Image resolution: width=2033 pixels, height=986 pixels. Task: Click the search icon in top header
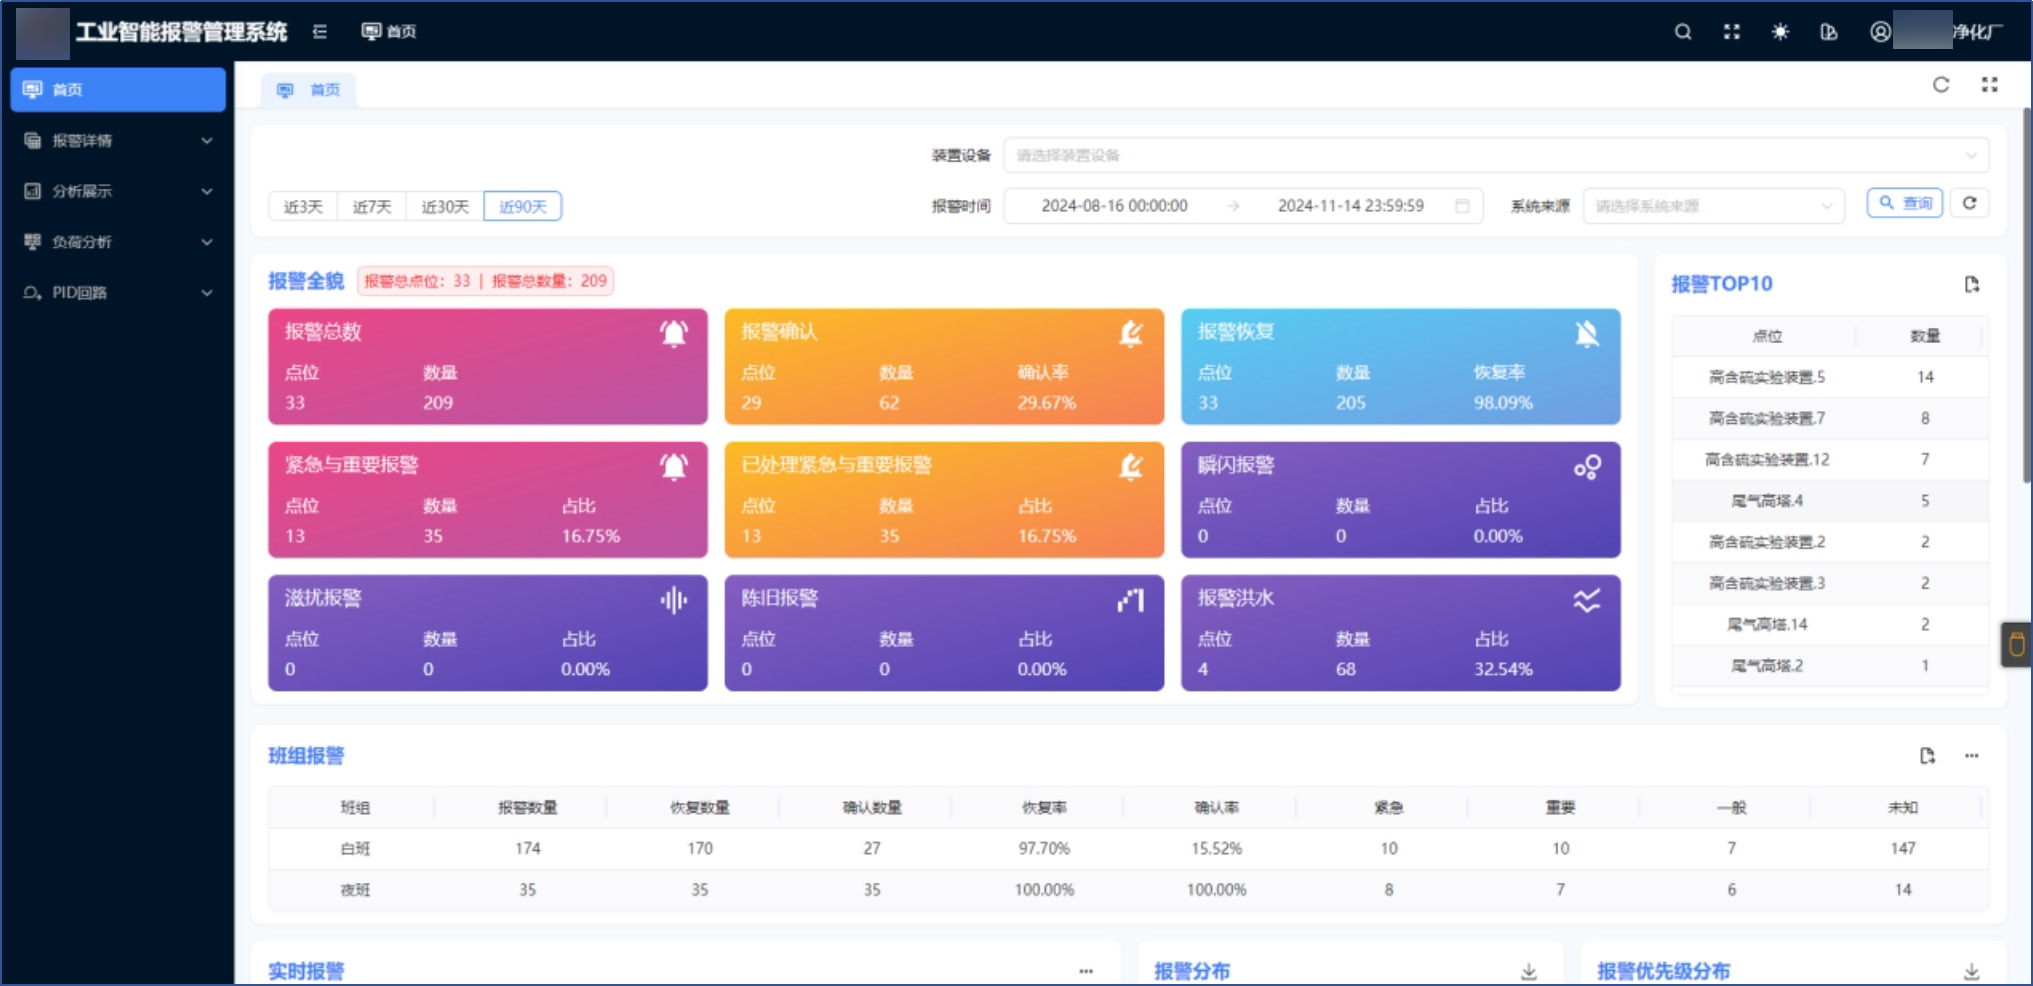(1683, 32)
